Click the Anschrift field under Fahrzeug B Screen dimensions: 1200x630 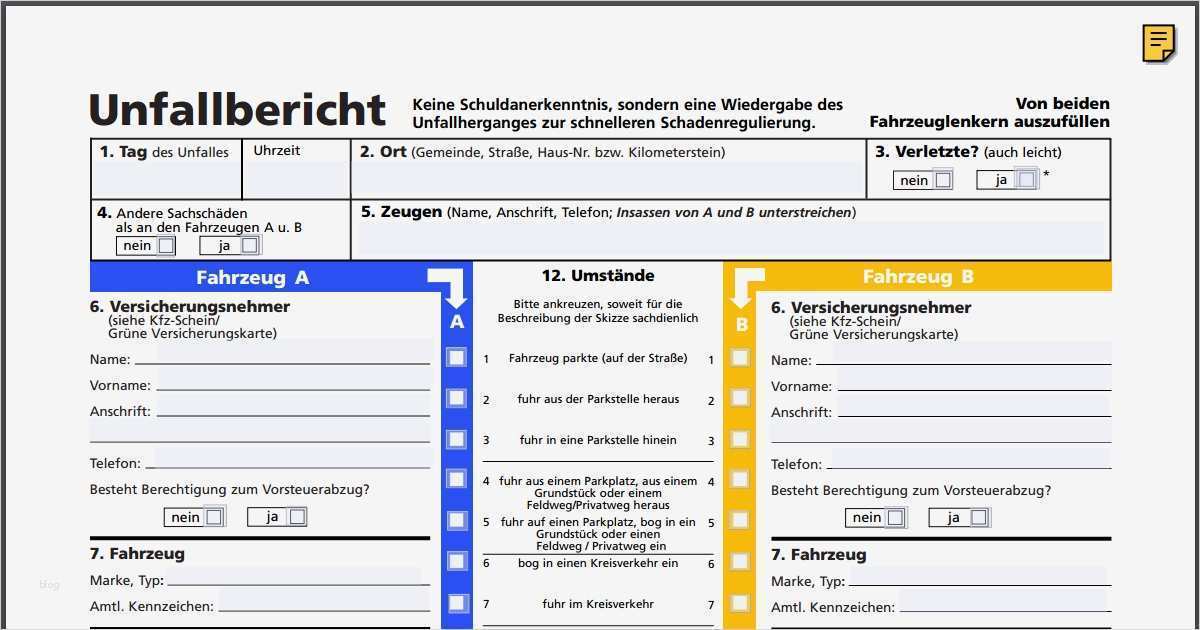[974, 406]
